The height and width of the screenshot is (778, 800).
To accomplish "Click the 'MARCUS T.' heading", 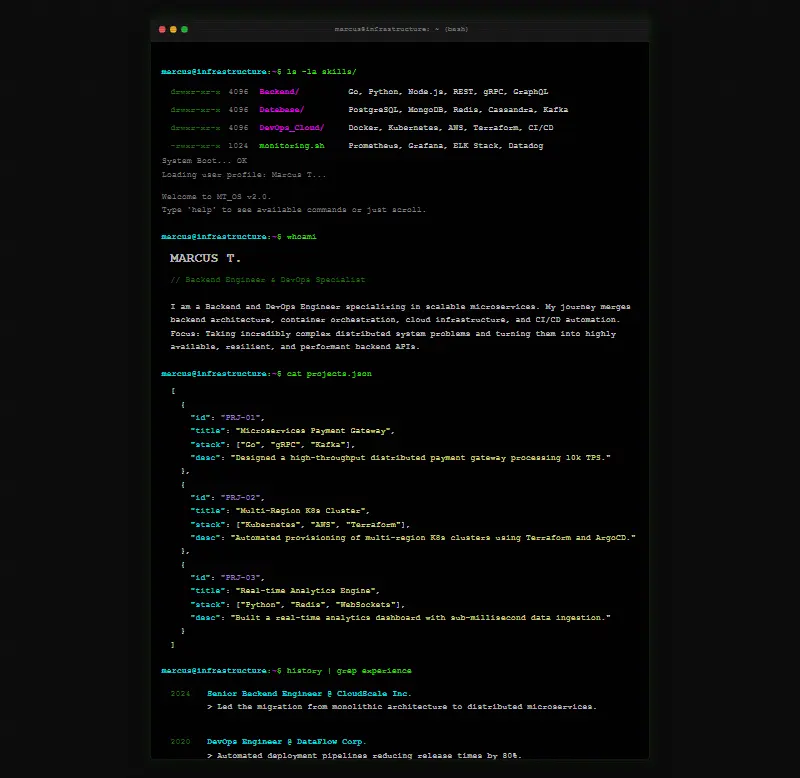I will pyautogui.click(x=205, y=258).
